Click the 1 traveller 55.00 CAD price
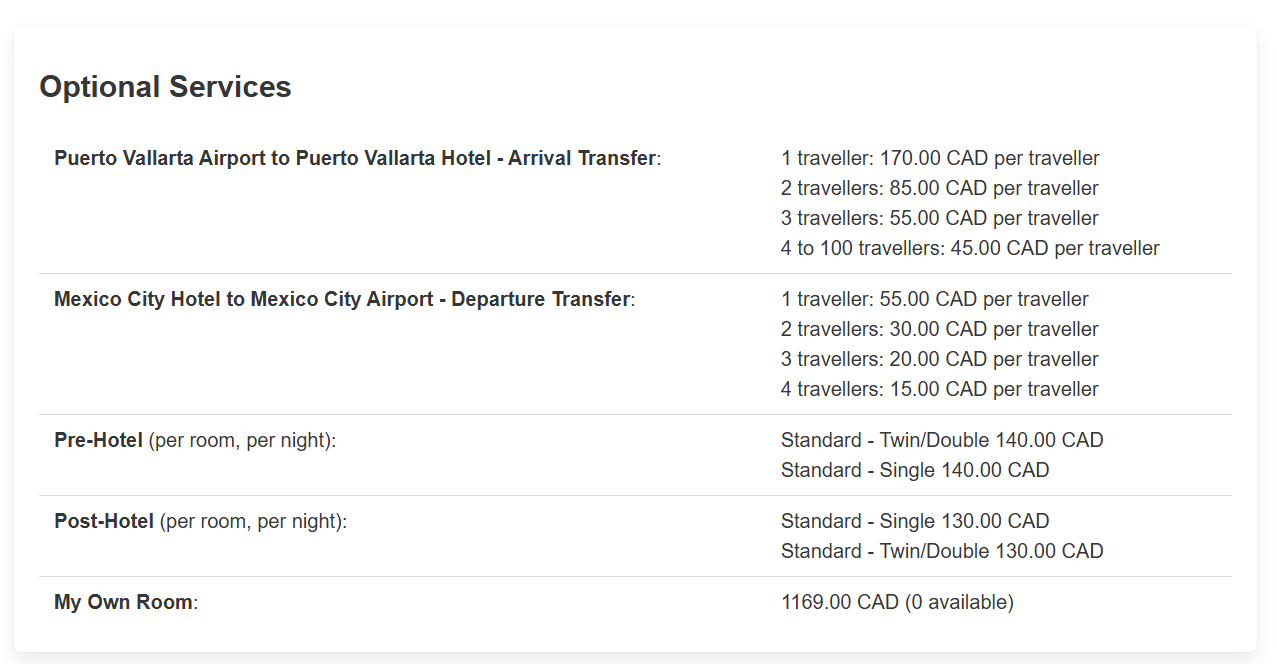Viewport: 1277px width, 664px height. pyautogui.click(x=934, y=299)
